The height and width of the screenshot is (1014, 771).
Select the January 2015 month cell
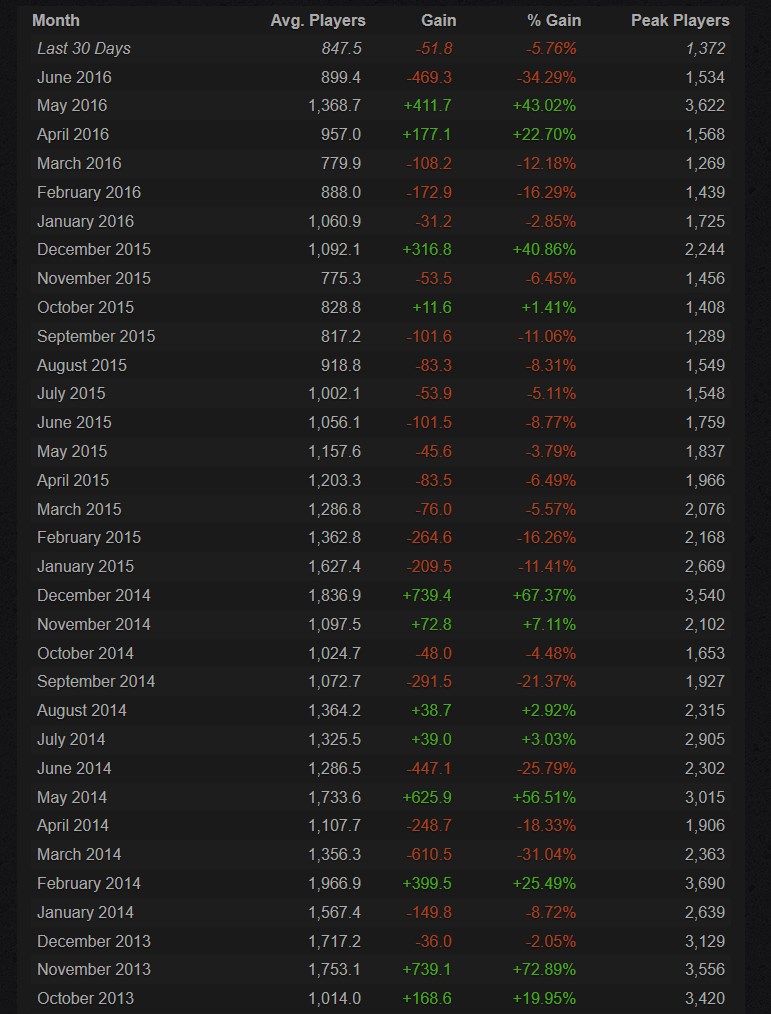pyautogui.click(x=85, y=566)
